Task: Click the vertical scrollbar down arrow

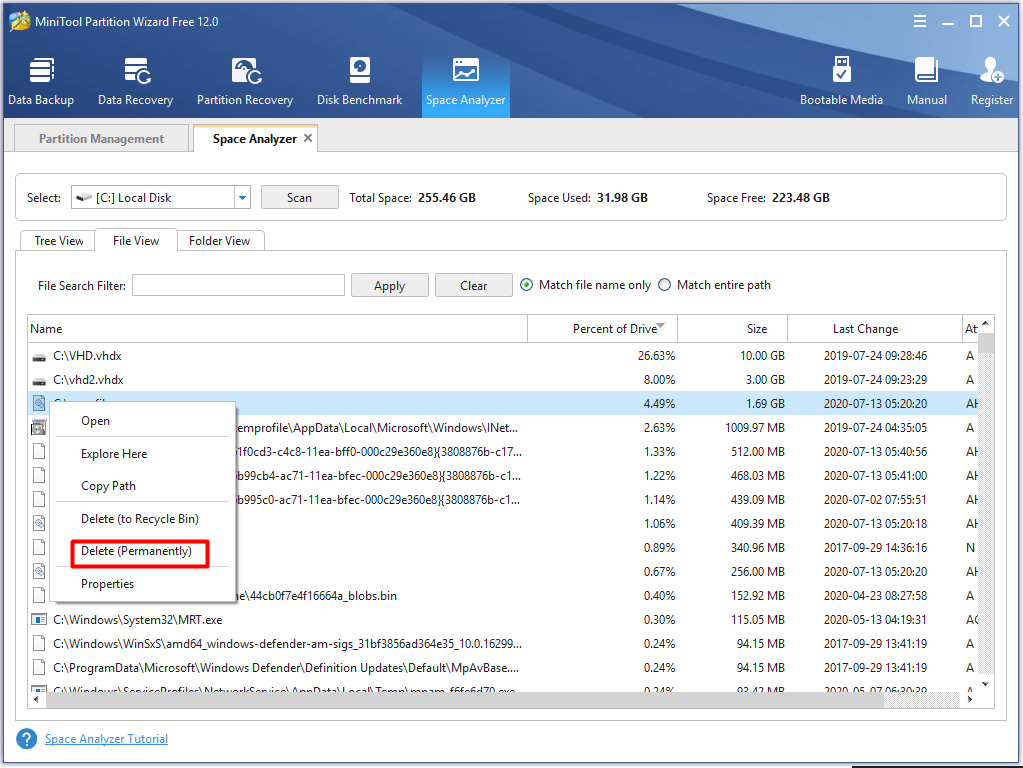Action: pos(985,684)
